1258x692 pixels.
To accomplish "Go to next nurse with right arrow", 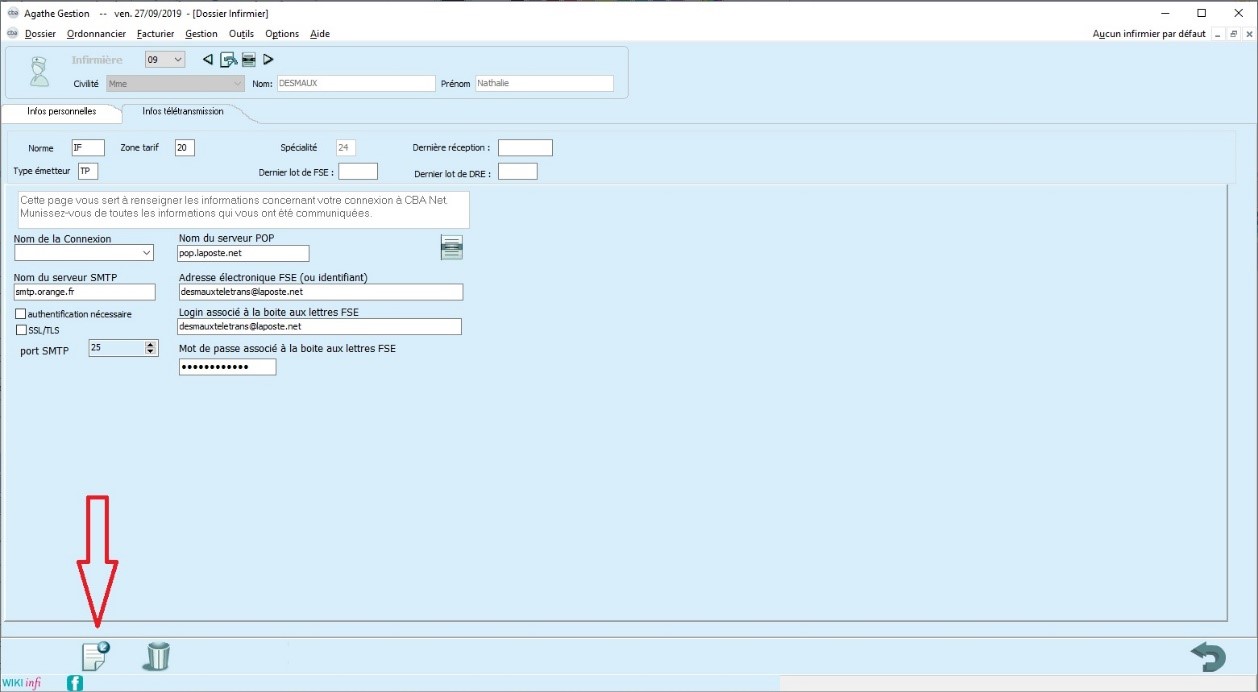I will tap(268, 60).
